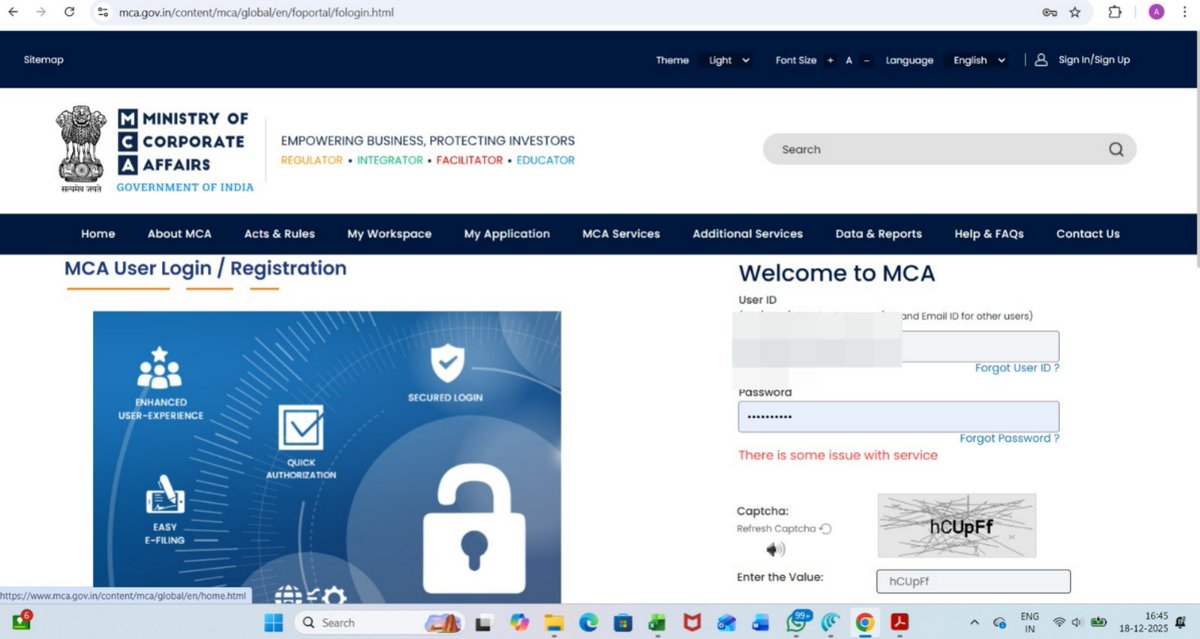
Task: Click the error text 'There is some issue with service'
Action: [838, 455]
